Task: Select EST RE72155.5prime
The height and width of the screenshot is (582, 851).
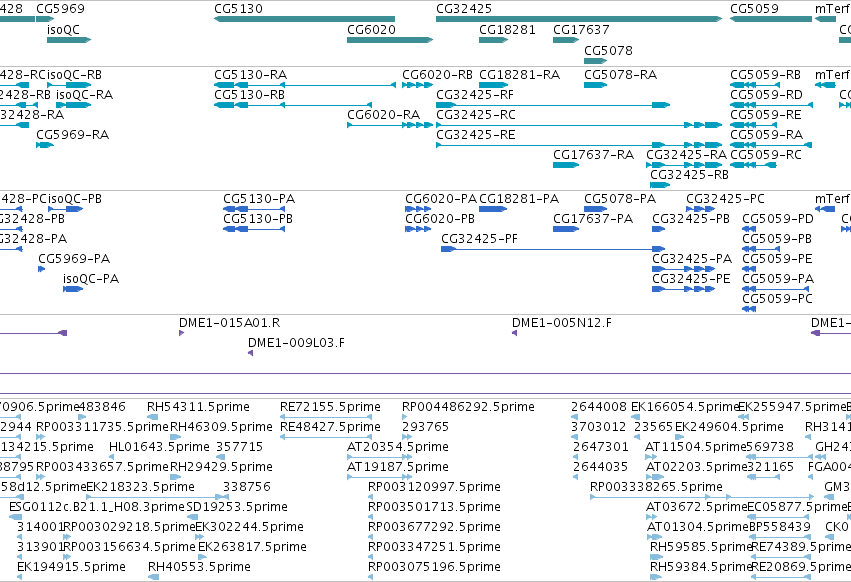Action: tap(326, 417)
